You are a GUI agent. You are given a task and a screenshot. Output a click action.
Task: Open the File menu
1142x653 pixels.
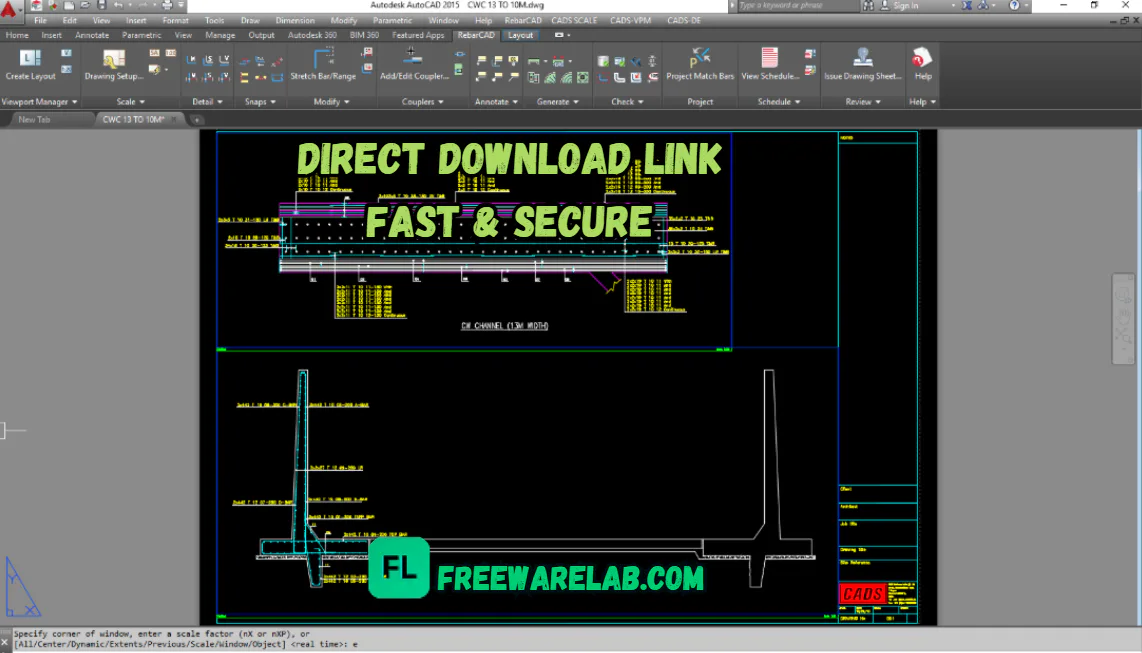40,20
